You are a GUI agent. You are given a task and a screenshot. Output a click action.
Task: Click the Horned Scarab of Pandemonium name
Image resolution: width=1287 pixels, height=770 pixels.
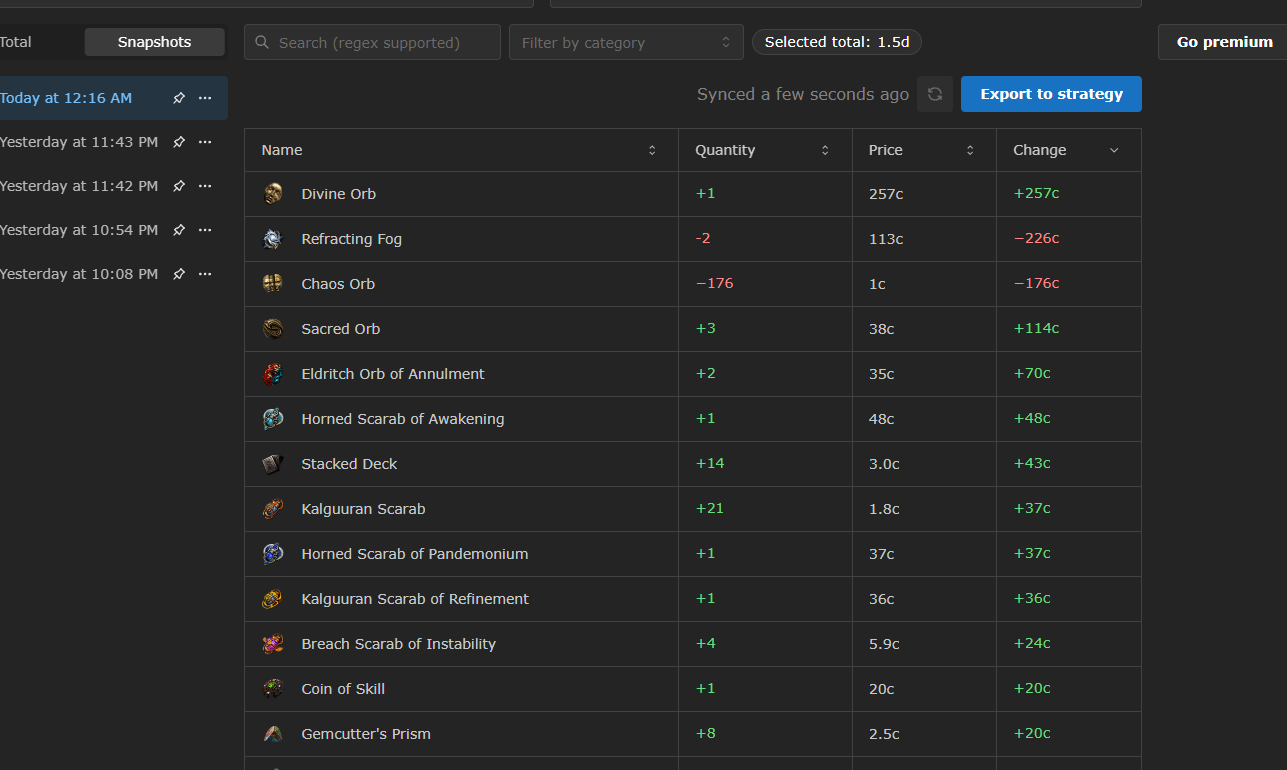(x=415, y=554)
